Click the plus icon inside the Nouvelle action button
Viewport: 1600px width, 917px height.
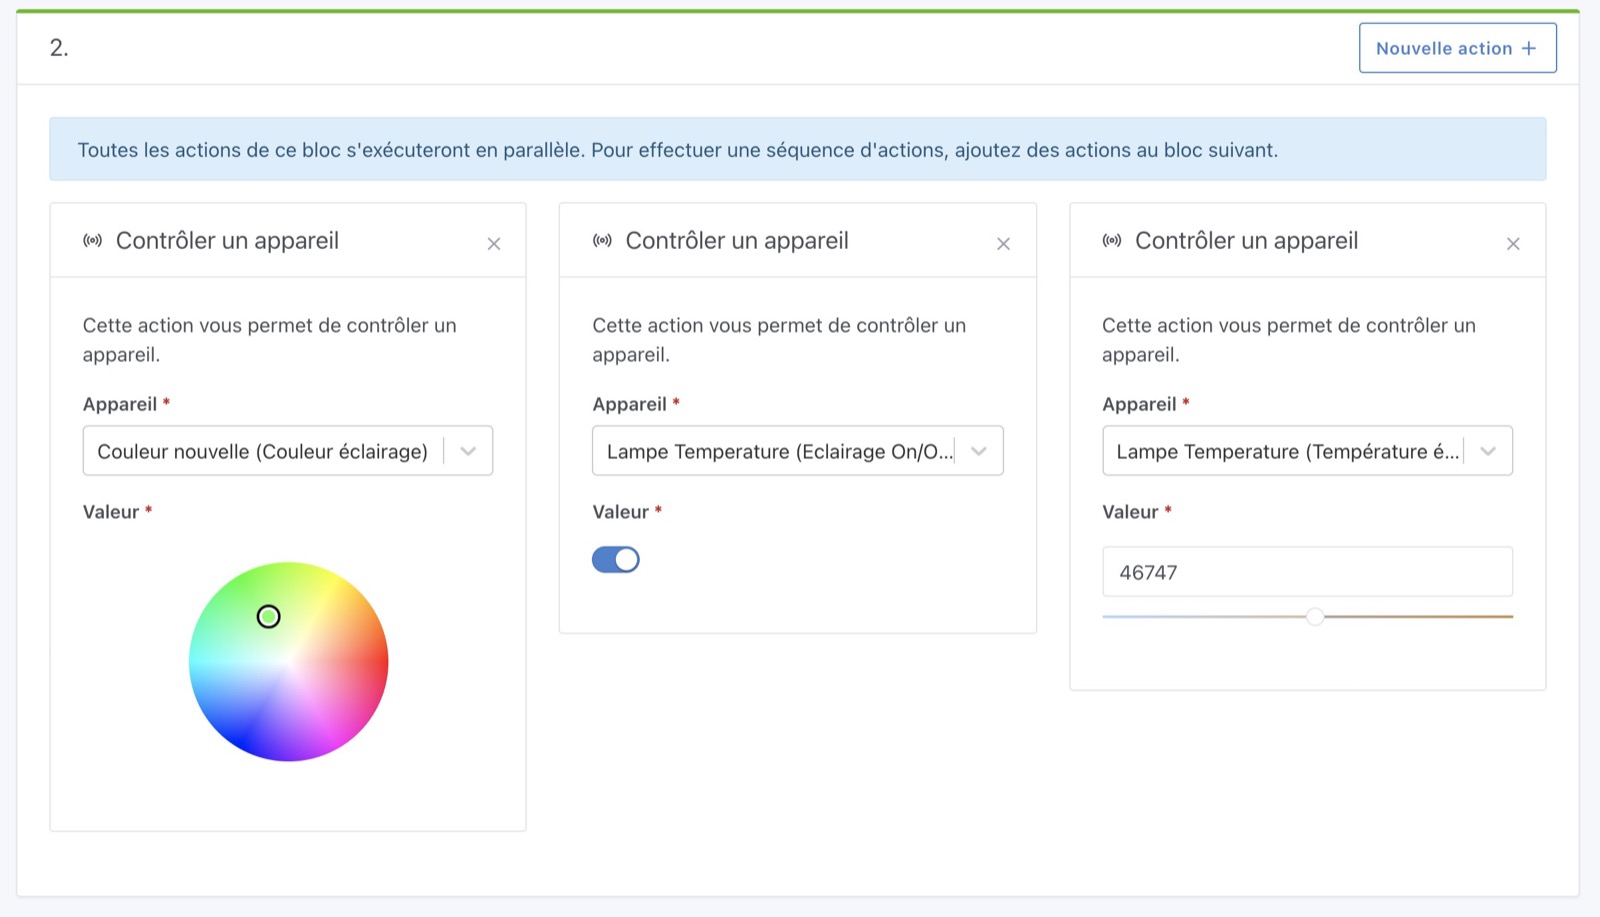pyautogui.click(x=1530, y=47)
